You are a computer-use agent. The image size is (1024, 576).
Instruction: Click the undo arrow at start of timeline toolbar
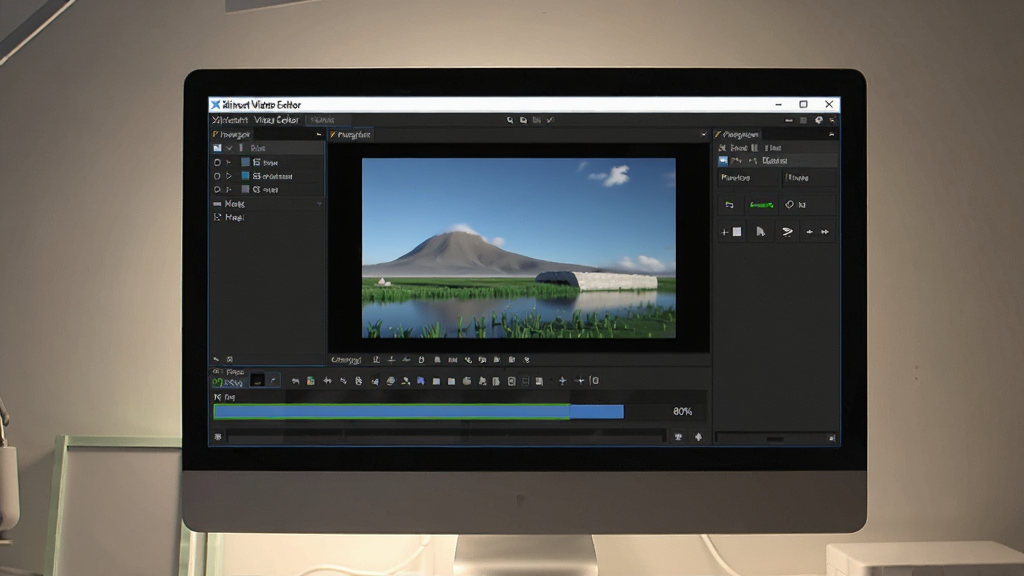click(295, 381)
